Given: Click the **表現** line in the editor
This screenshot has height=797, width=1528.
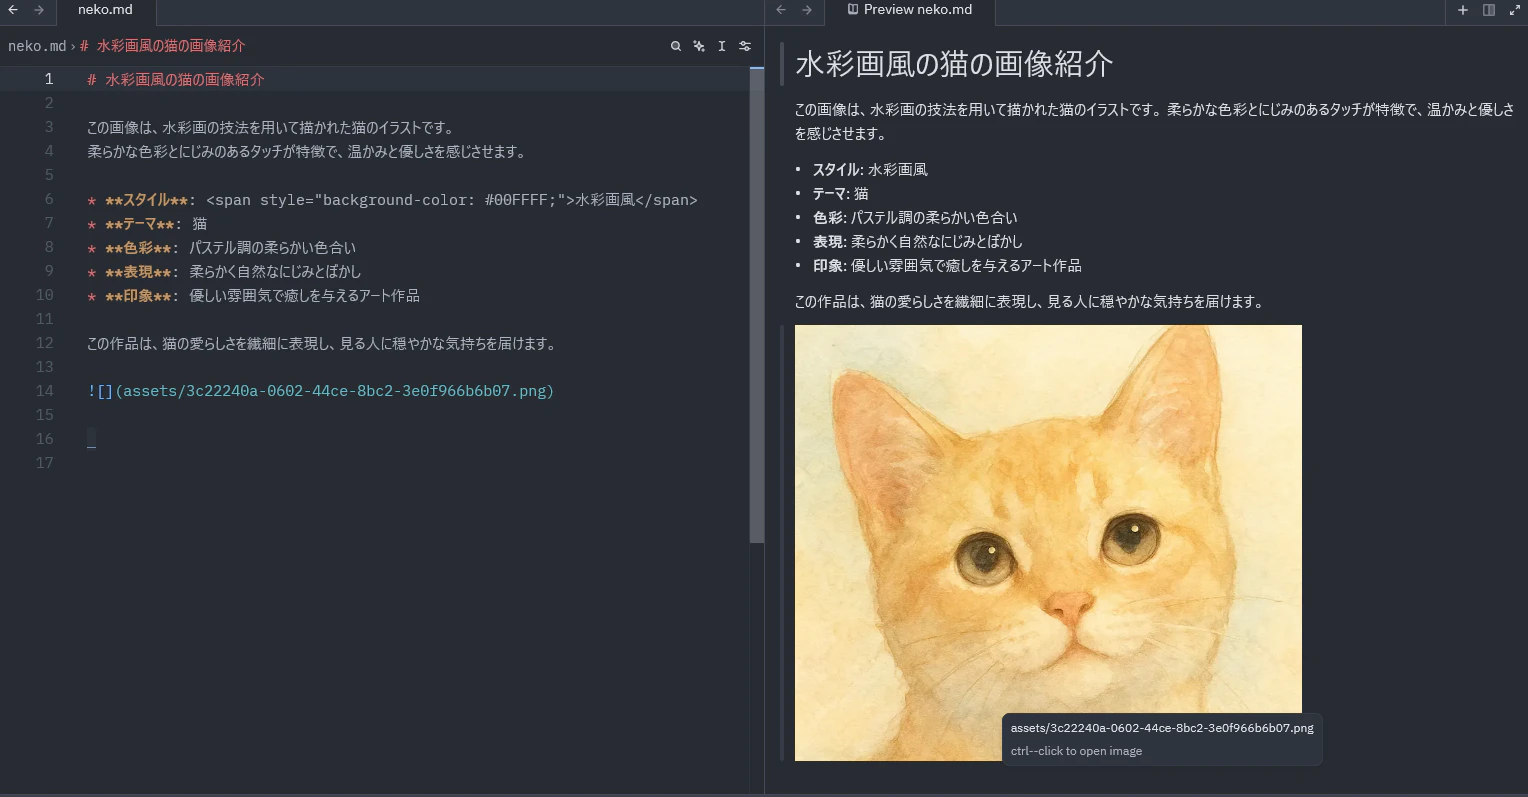Looking at the screenshot, I should [x=224, y=272].
